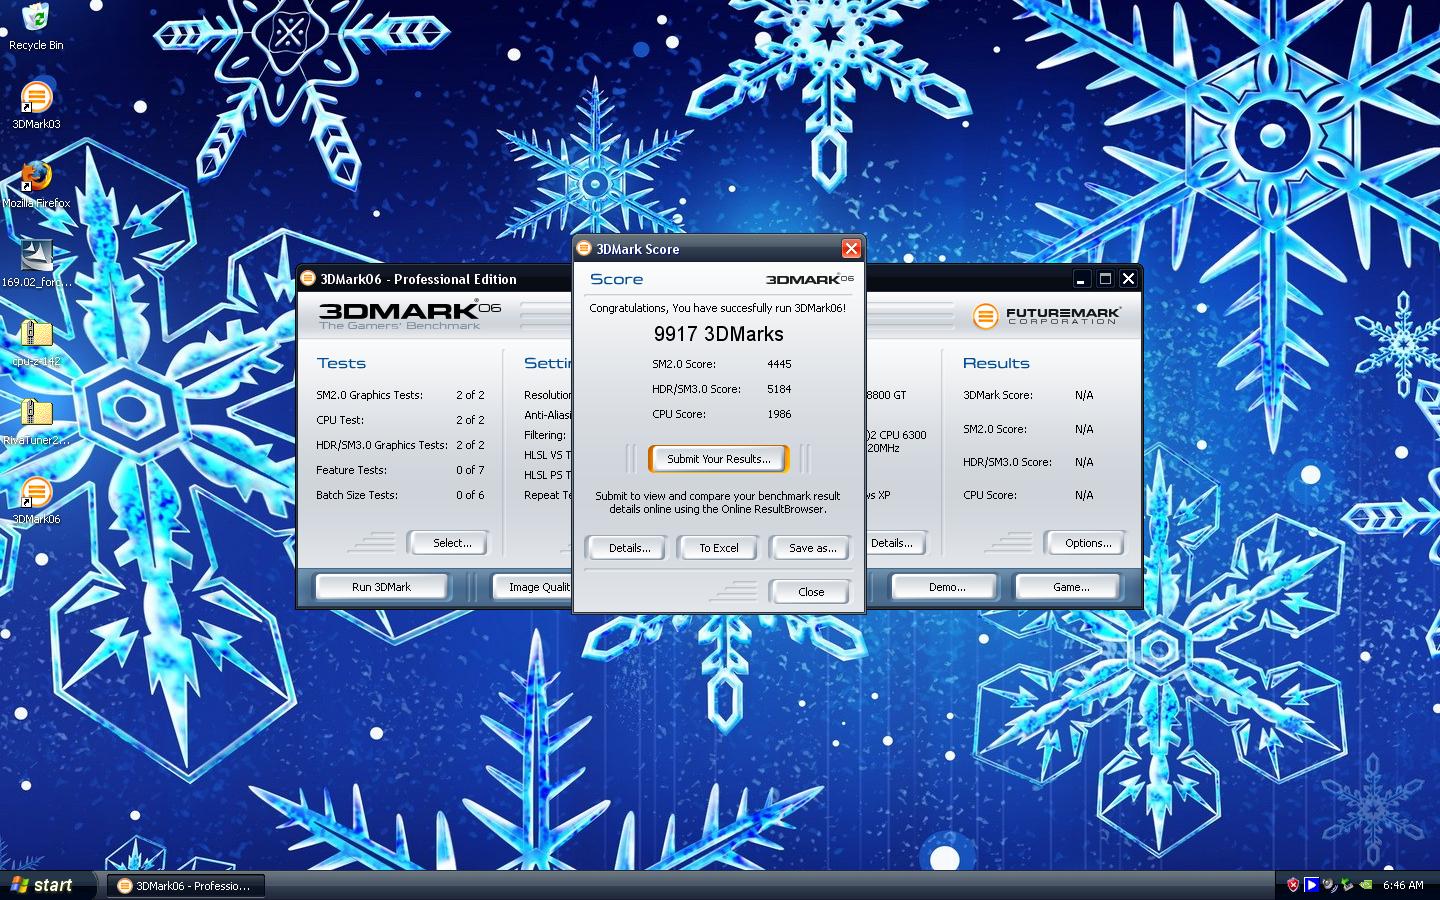Click the 3DMark06 logo in main window
This screenshot has height=900, width=1440.
410,314
